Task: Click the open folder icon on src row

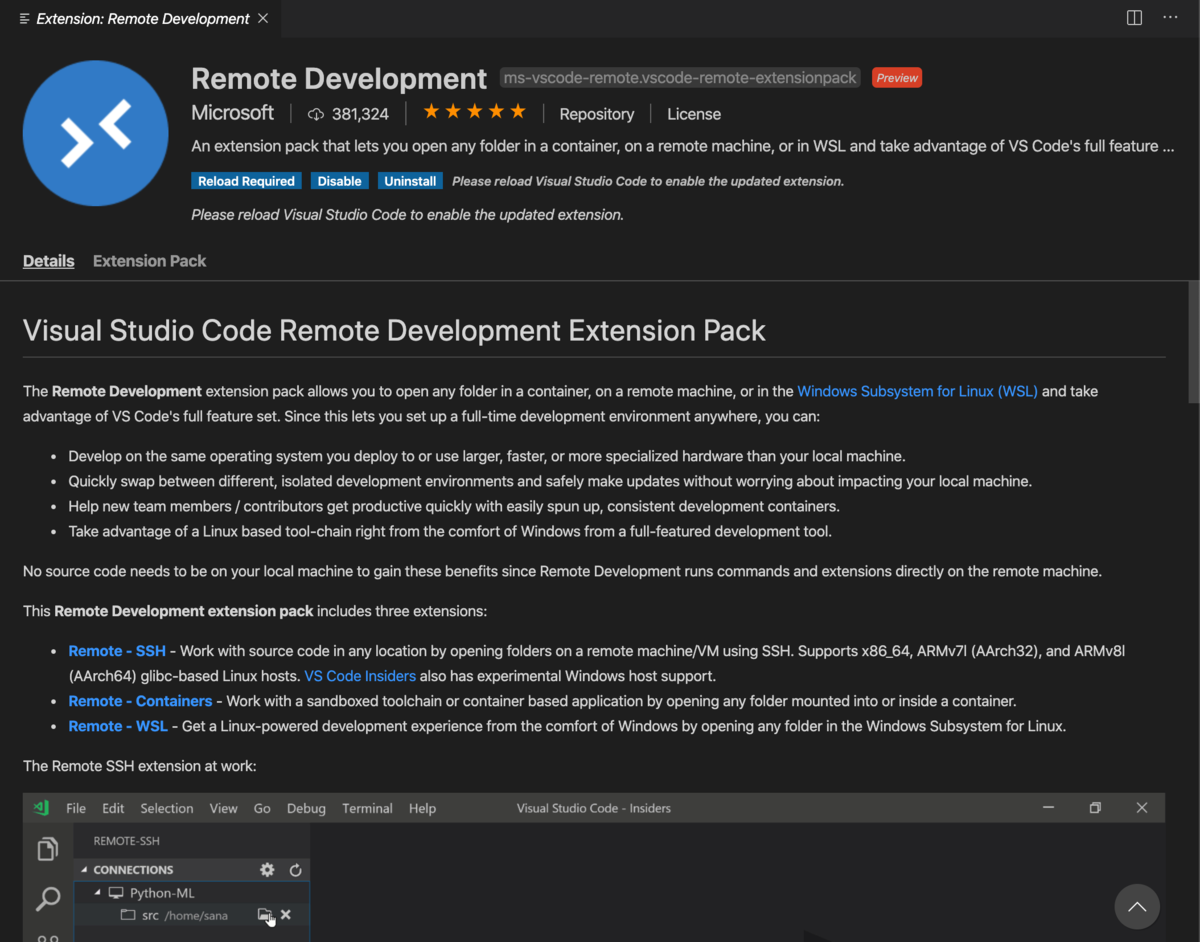Action: pyautogui.click(x=264, y=915)
